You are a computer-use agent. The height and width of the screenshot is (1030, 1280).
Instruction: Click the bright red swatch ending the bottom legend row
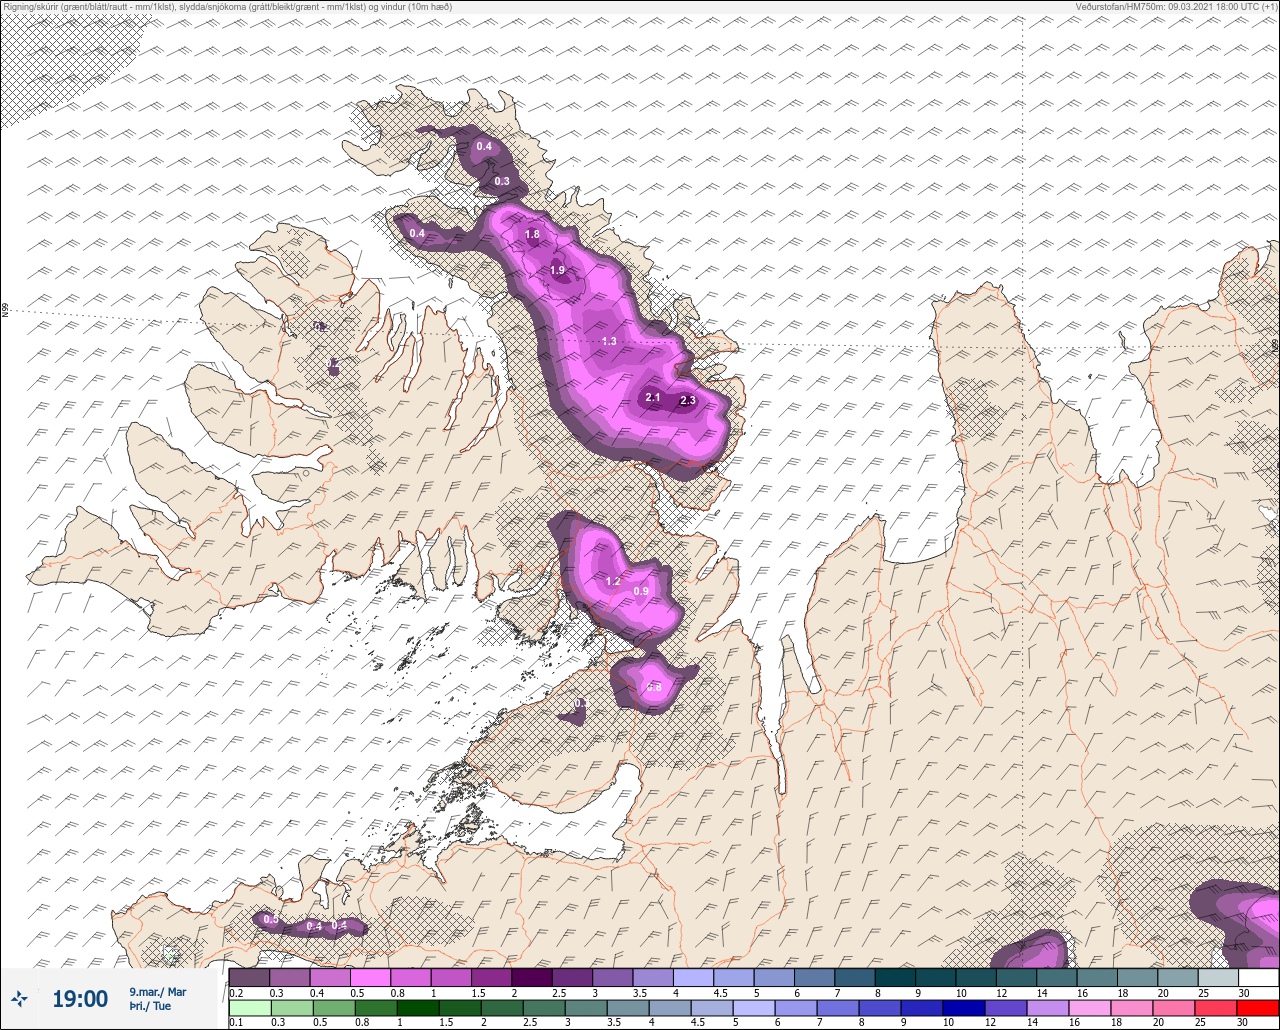(1258, 1007)
